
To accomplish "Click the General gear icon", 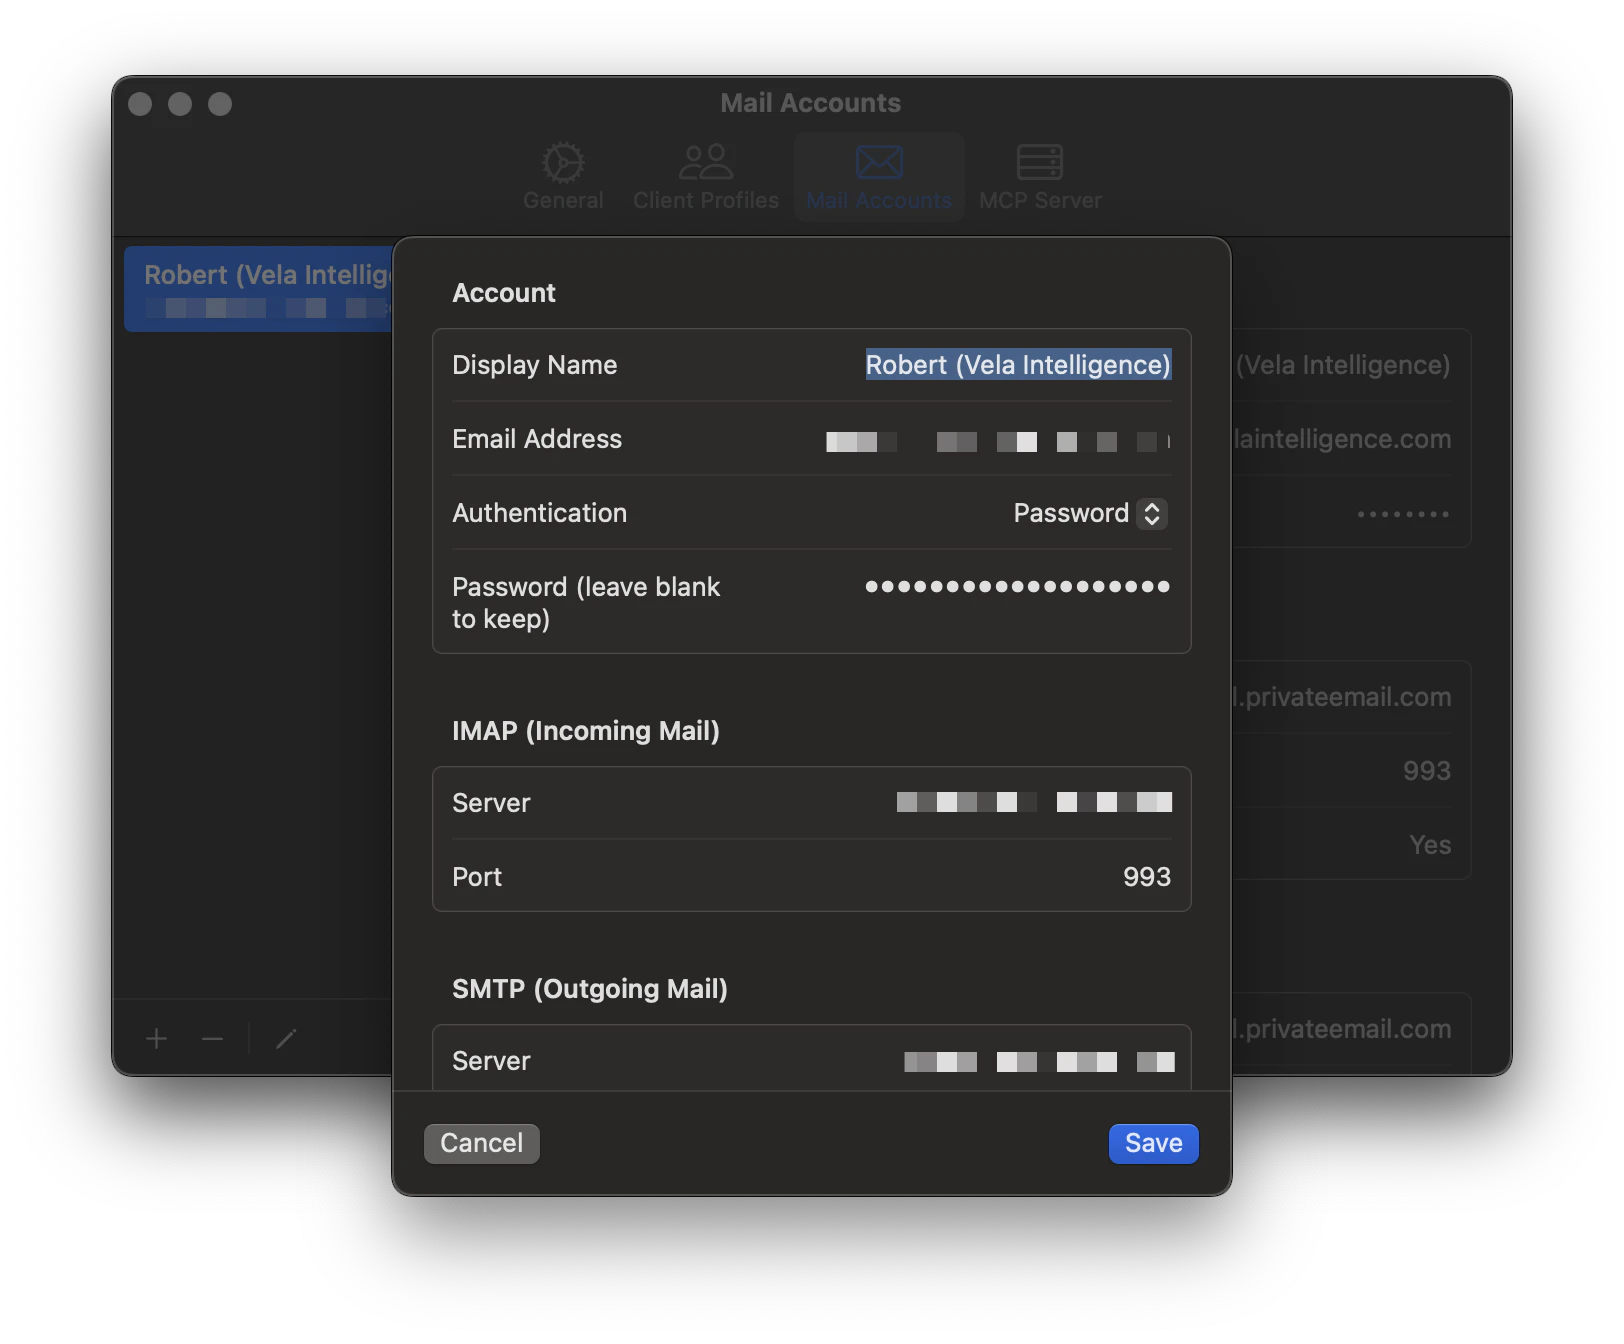I will pyautogui.click(x=562, y=162).
